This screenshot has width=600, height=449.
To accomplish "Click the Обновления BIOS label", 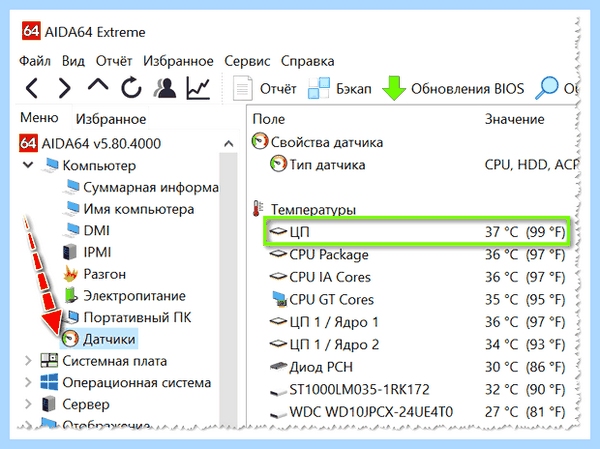I will pyautogui.click(x=468, y=89).
